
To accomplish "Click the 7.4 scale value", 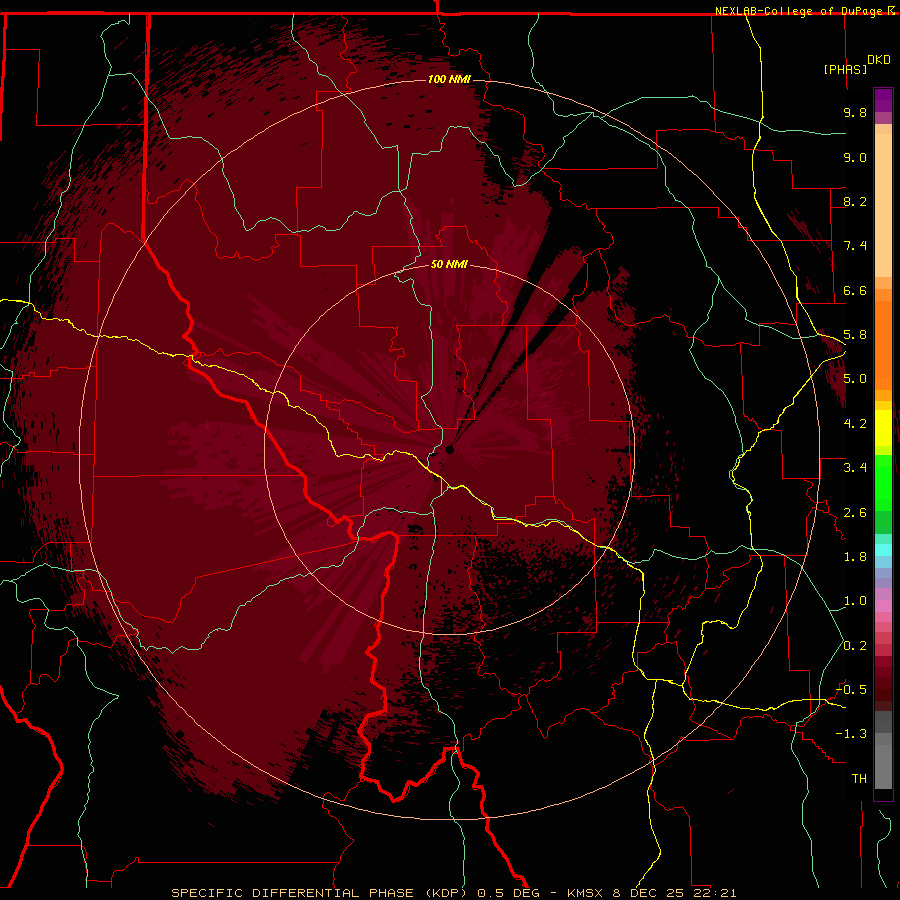I will [855, 246].
